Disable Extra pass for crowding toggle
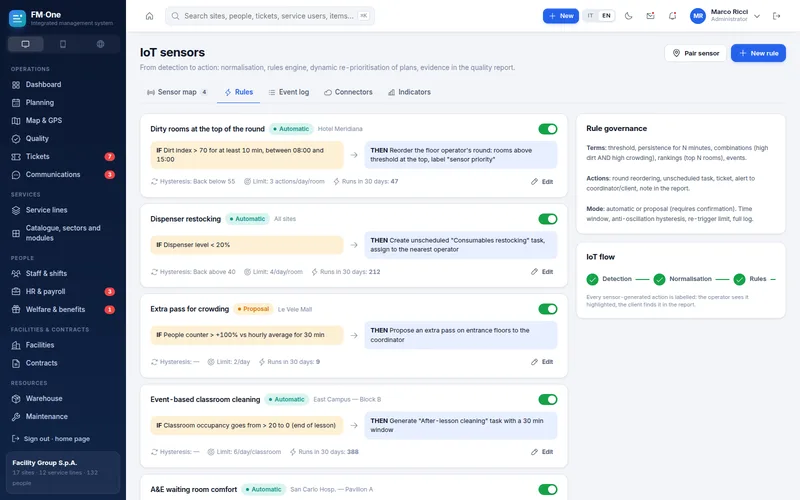 [547, 309]
